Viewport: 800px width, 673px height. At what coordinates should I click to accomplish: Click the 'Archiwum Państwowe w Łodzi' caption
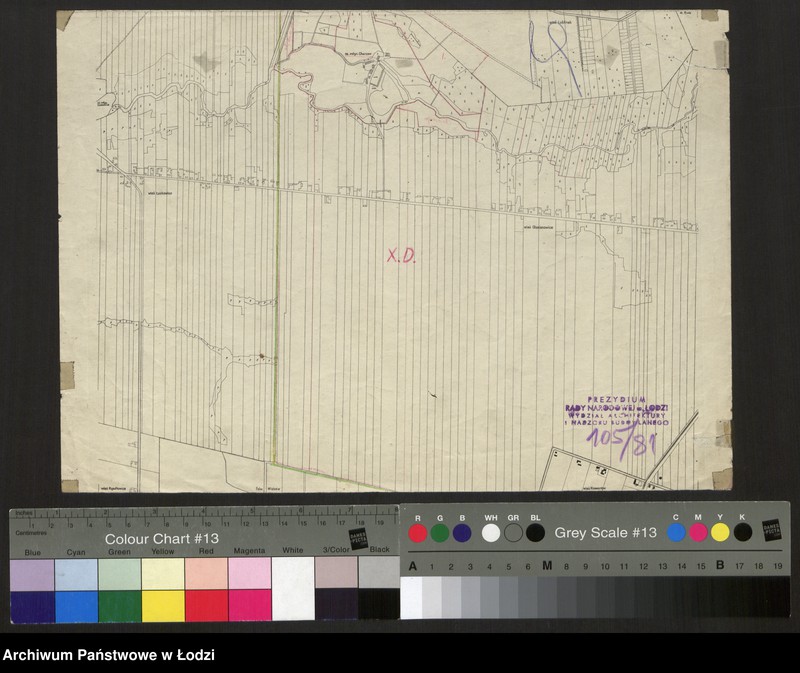pos(108,656)
